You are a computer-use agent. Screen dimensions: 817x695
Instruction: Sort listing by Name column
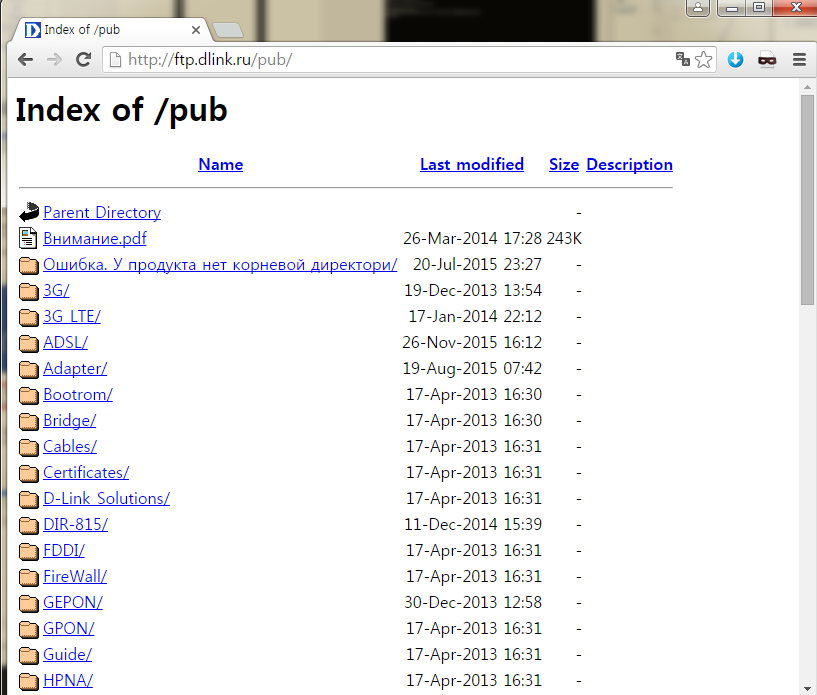pos(220,165)
